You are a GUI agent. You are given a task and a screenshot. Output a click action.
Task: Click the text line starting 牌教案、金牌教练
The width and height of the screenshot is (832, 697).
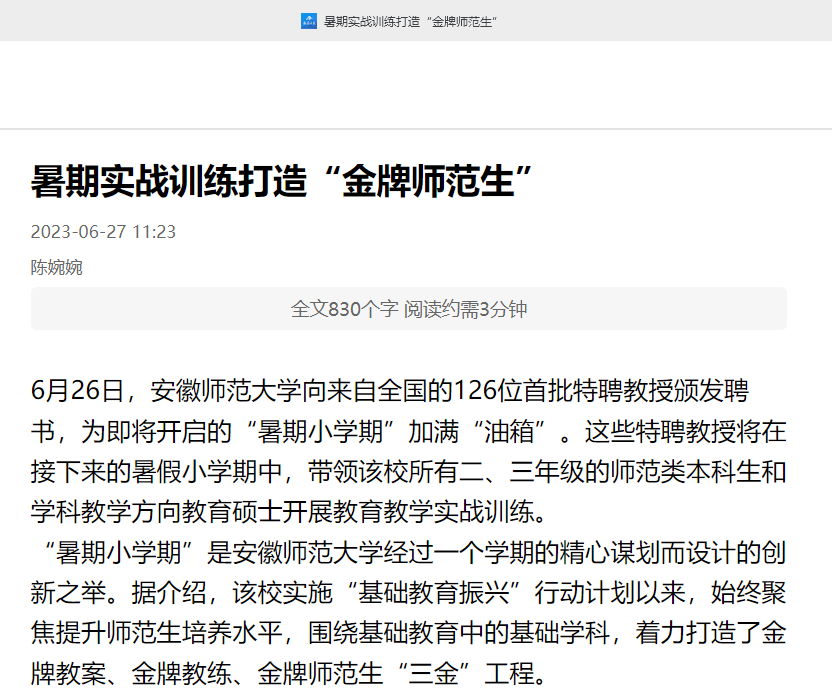(289, 673)
